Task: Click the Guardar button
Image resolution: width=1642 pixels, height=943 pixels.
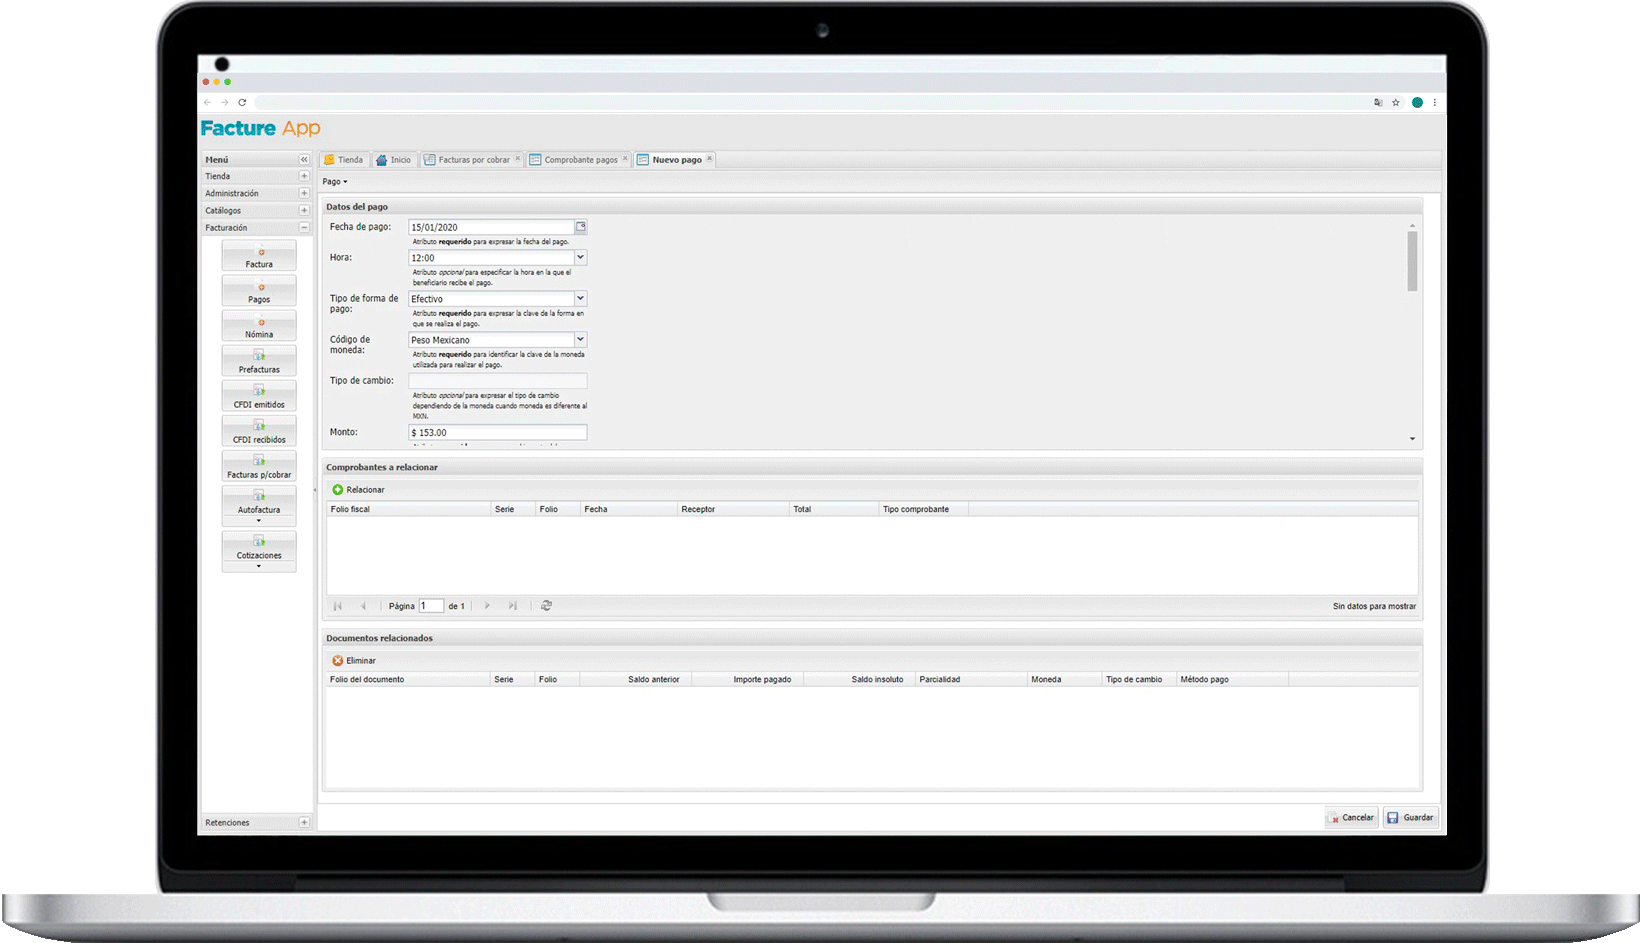Action: [1410, 818]
